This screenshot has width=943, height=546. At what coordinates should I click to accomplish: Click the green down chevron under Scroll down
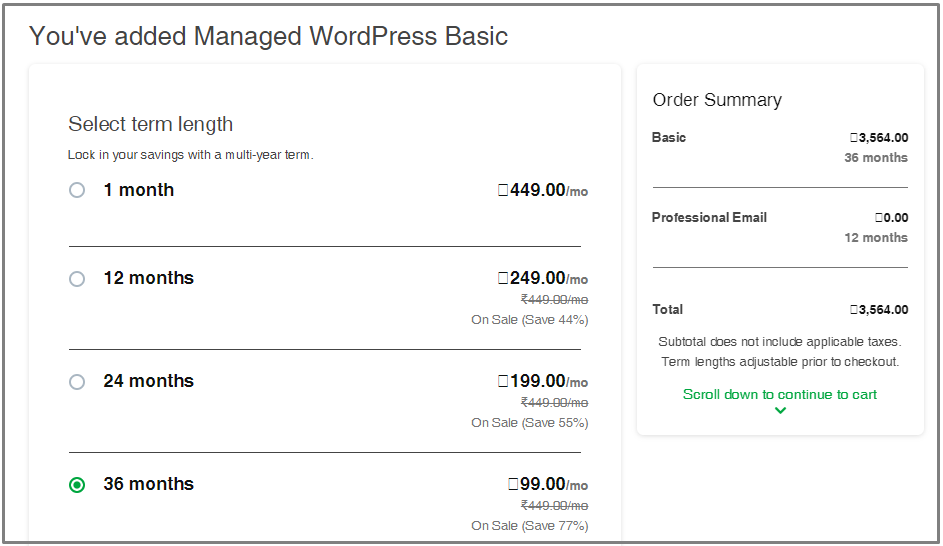click(x=780, y=411)
